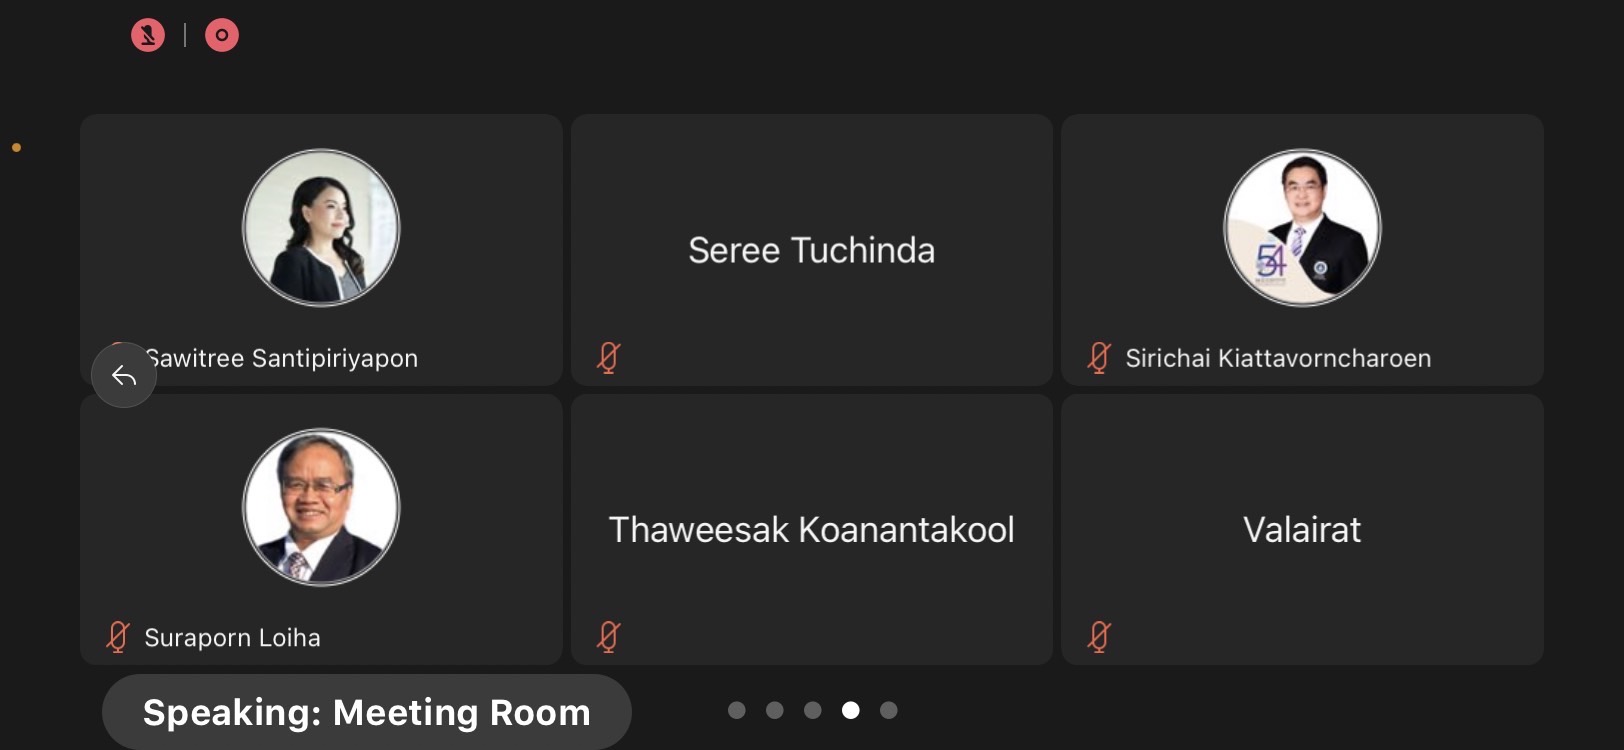
Task: Tap the Thaweesak Koanantakool participant tile name
Action: pyautogui.click(x=811, y=530)
